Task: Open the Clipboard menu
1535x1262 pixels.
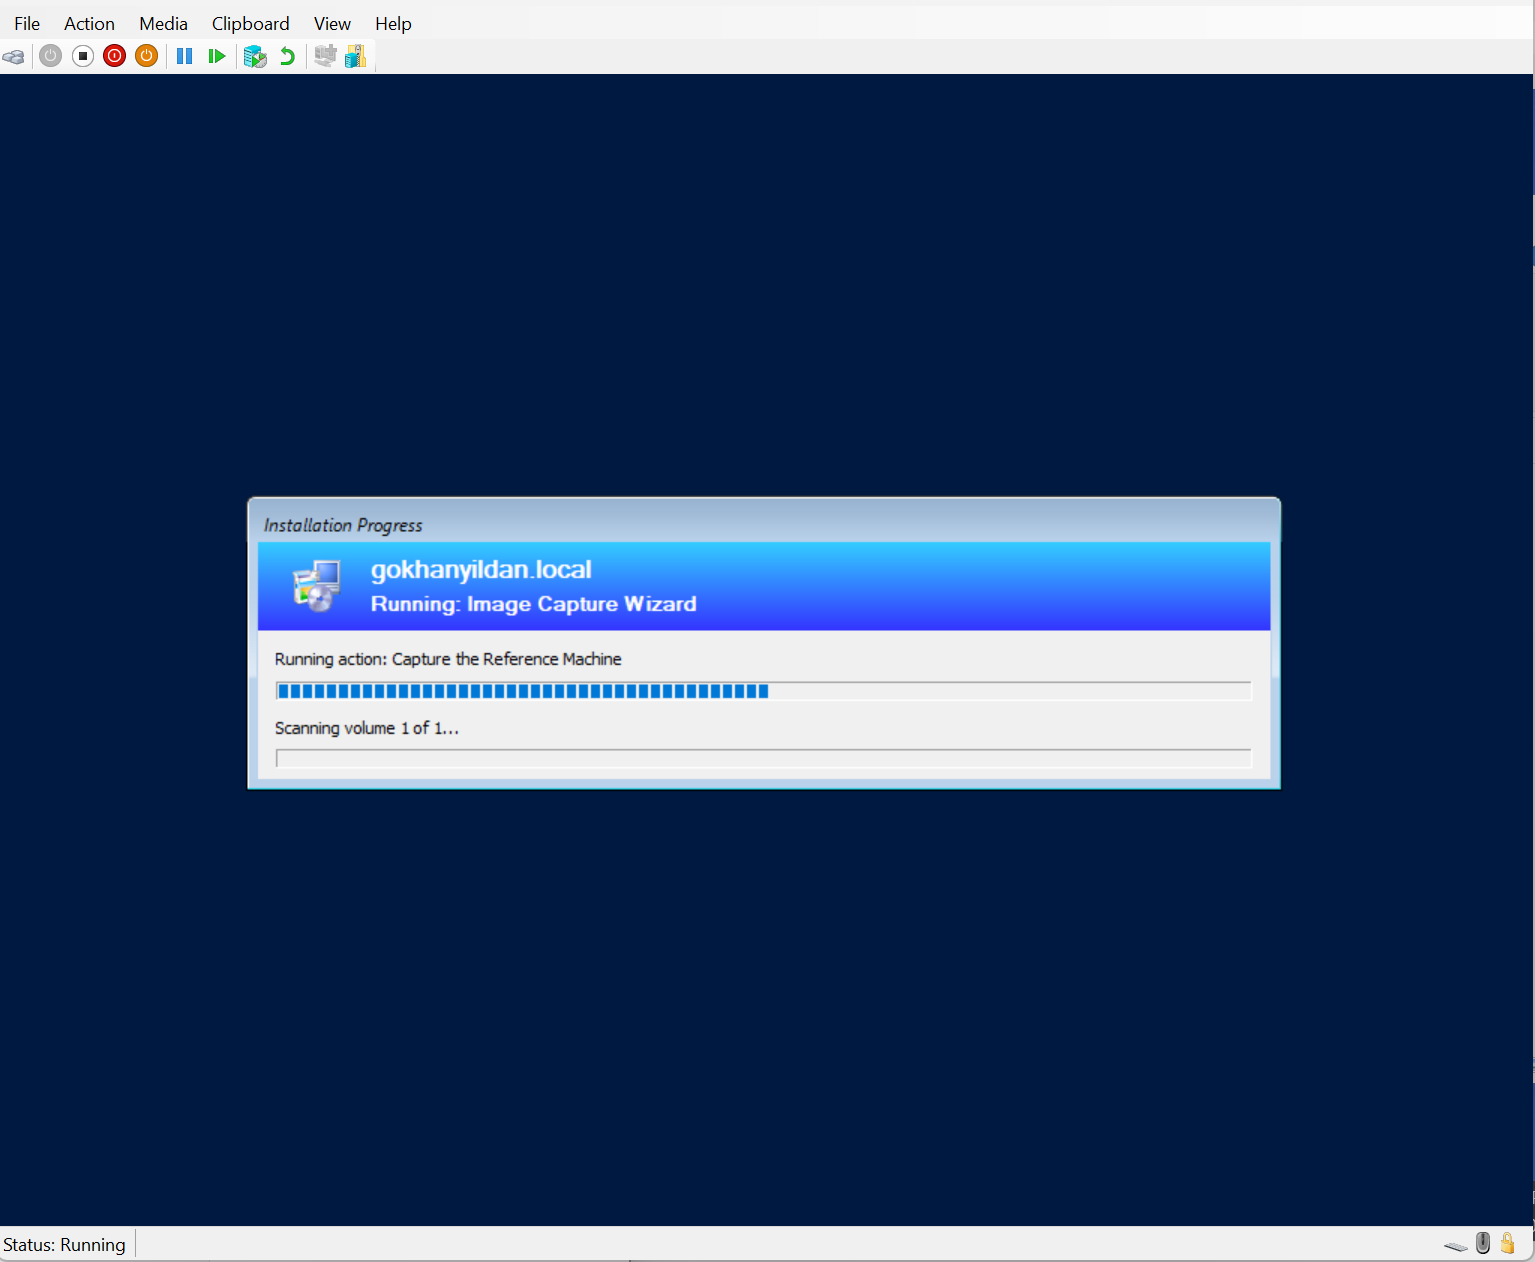Action: point(250,23)
